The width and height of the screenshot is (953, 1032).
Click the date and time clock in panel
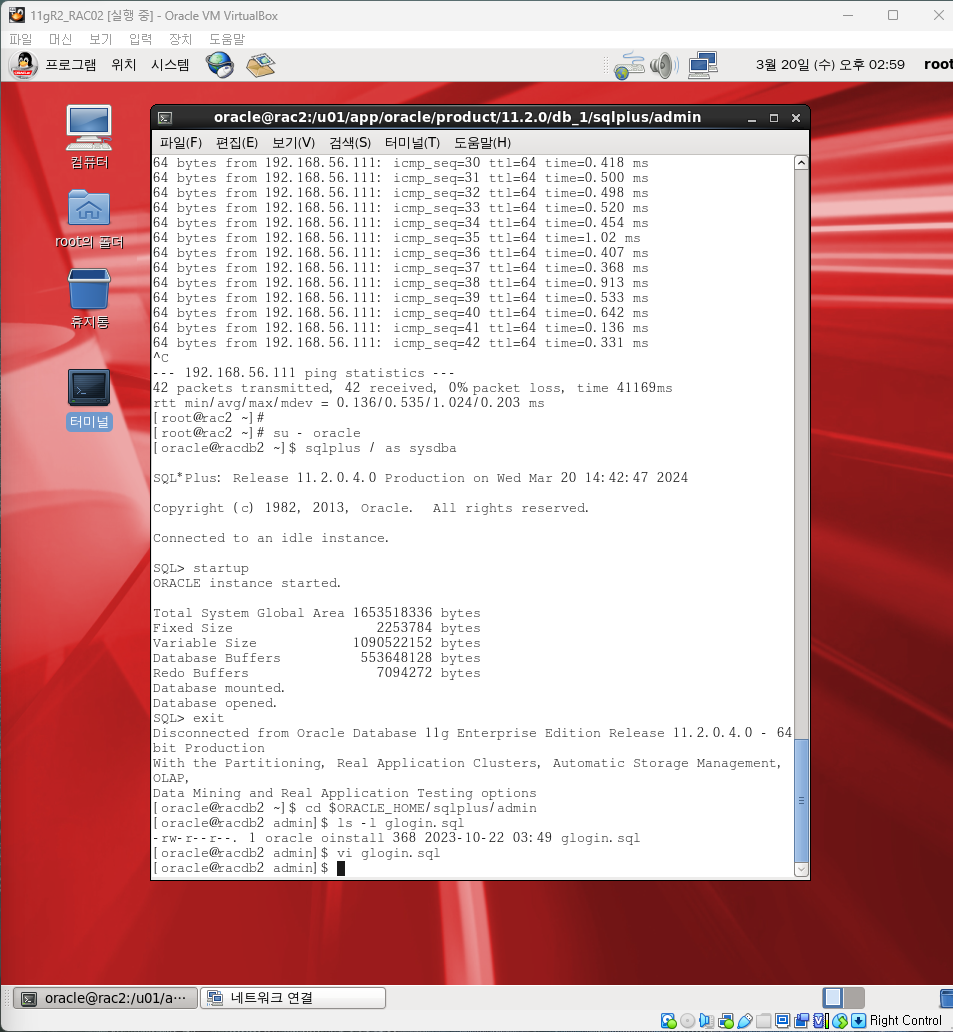click(830, 65)
